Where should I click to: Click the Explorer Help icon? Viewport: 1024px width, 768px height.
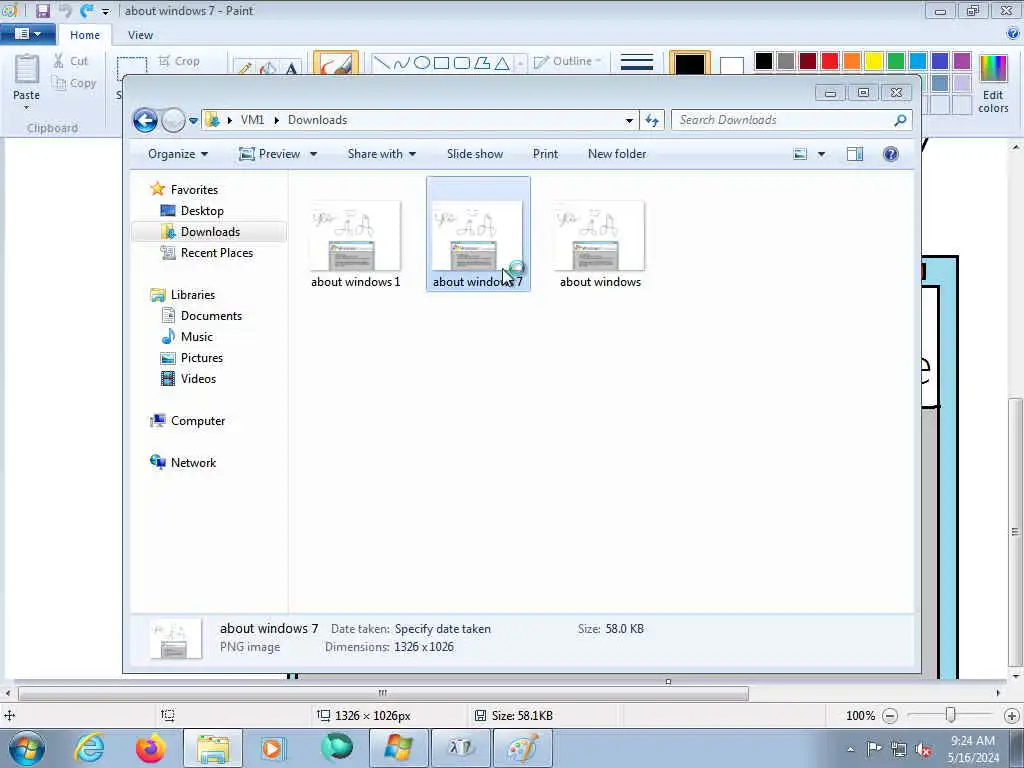[891, 154]
